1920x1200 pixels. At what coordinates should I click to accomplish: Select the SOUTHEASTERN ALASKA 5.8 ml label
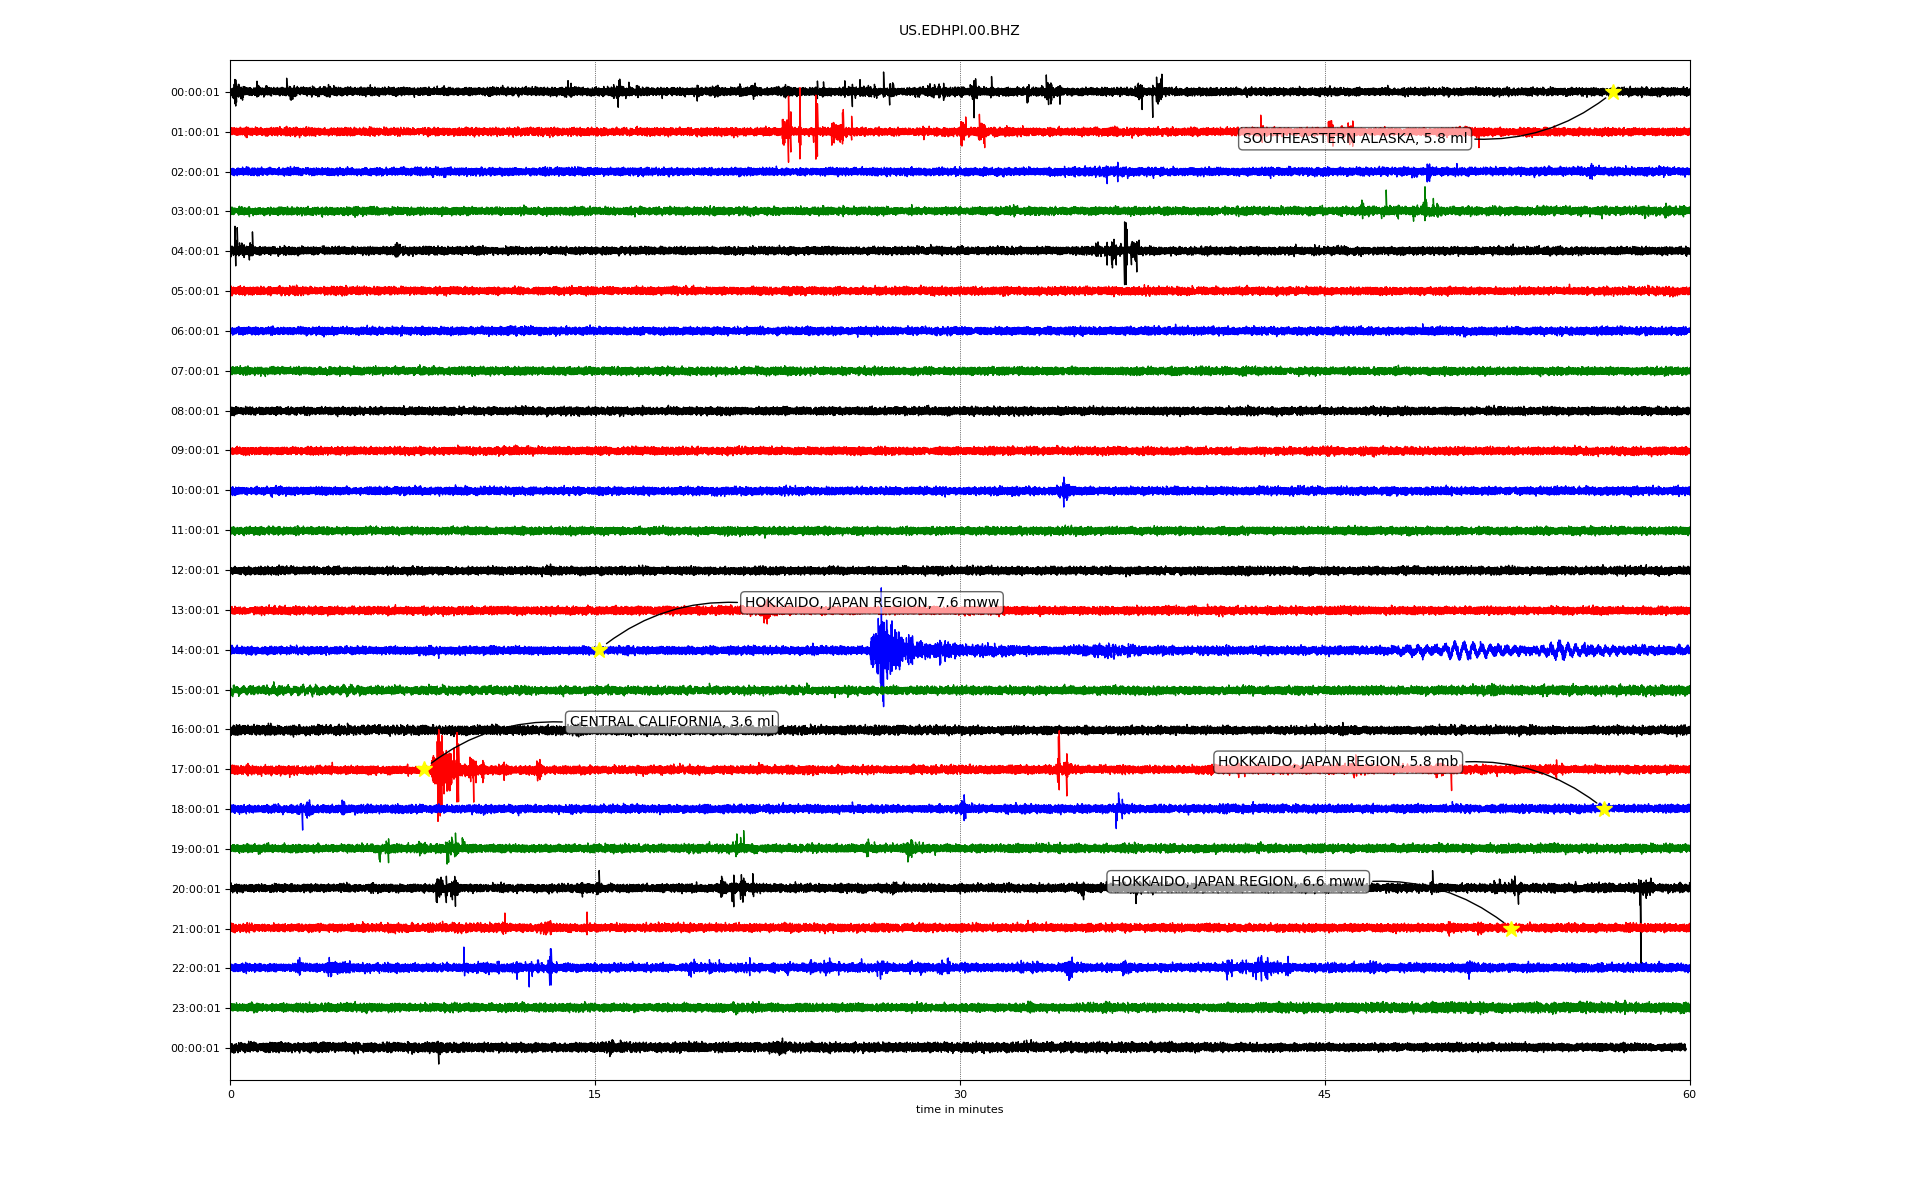(x=1354, y=139)
